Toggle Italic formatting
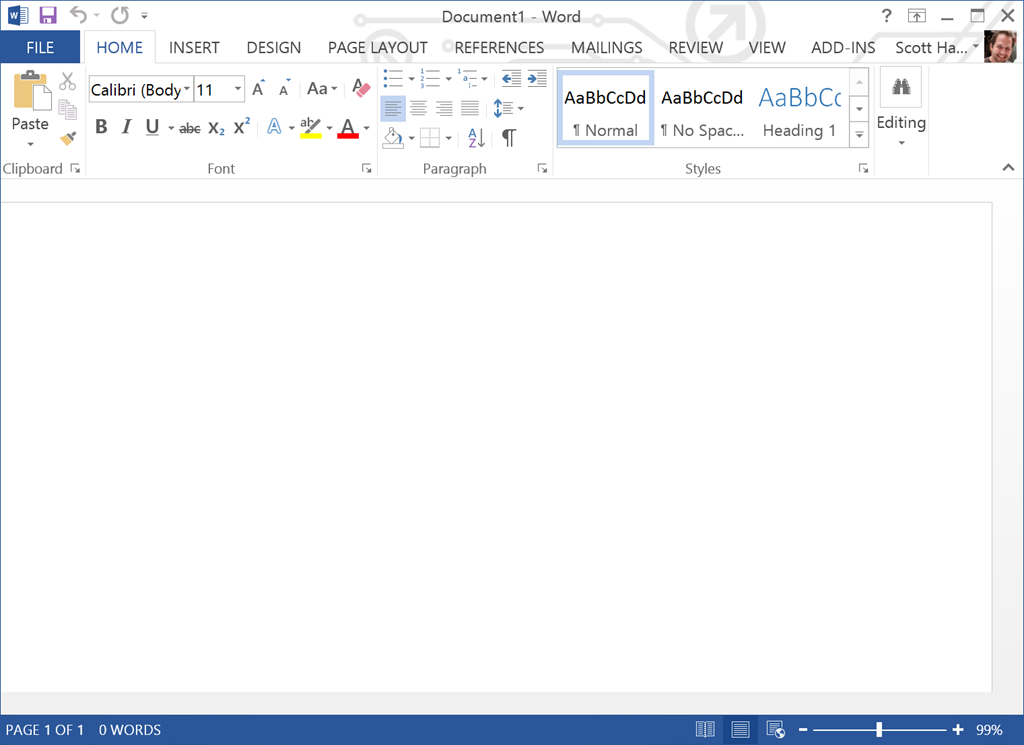Image resolution: width=1024 pixels, height=745 pixels. click(x=126, y=127)
